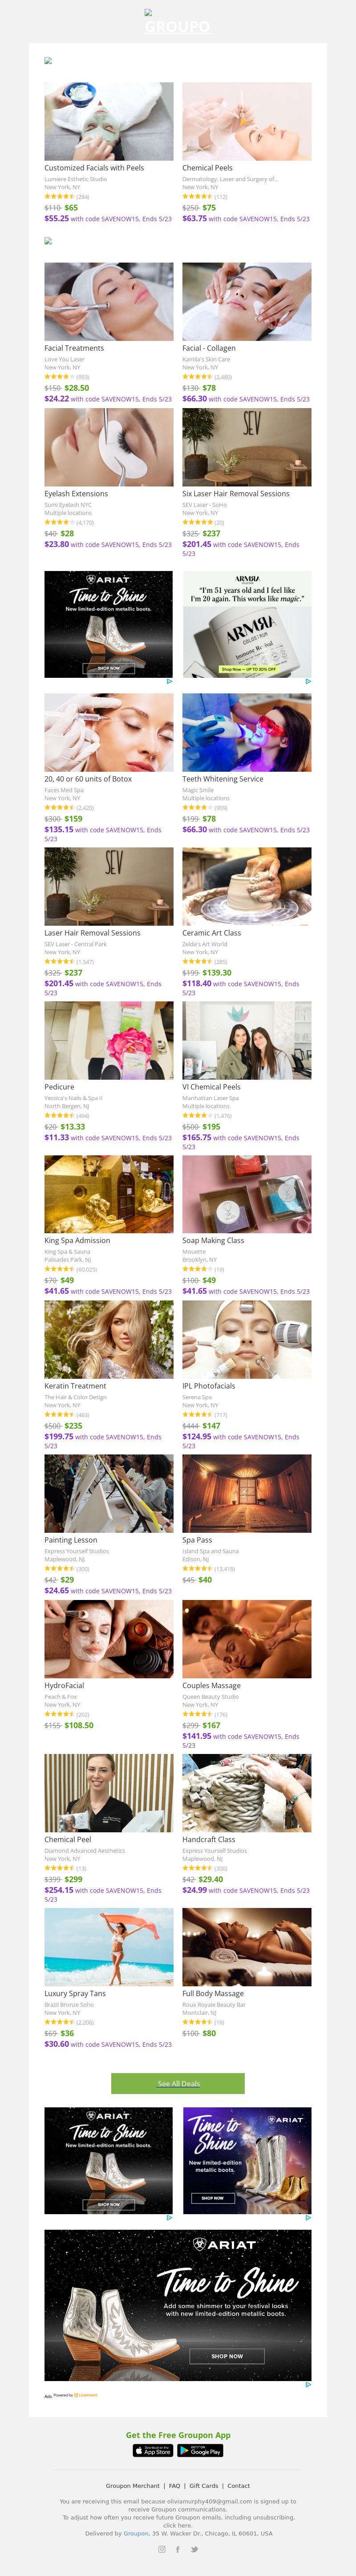
Task: Click the Instagram icon in footer
Action: pyautogui.click(x=162, y=2548)
